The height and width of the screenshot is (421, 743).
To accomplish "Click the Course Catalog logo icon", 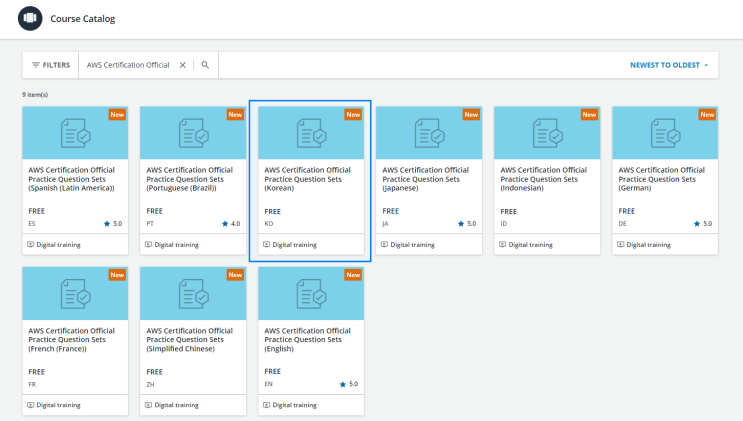I will click(x=30, y=18).
